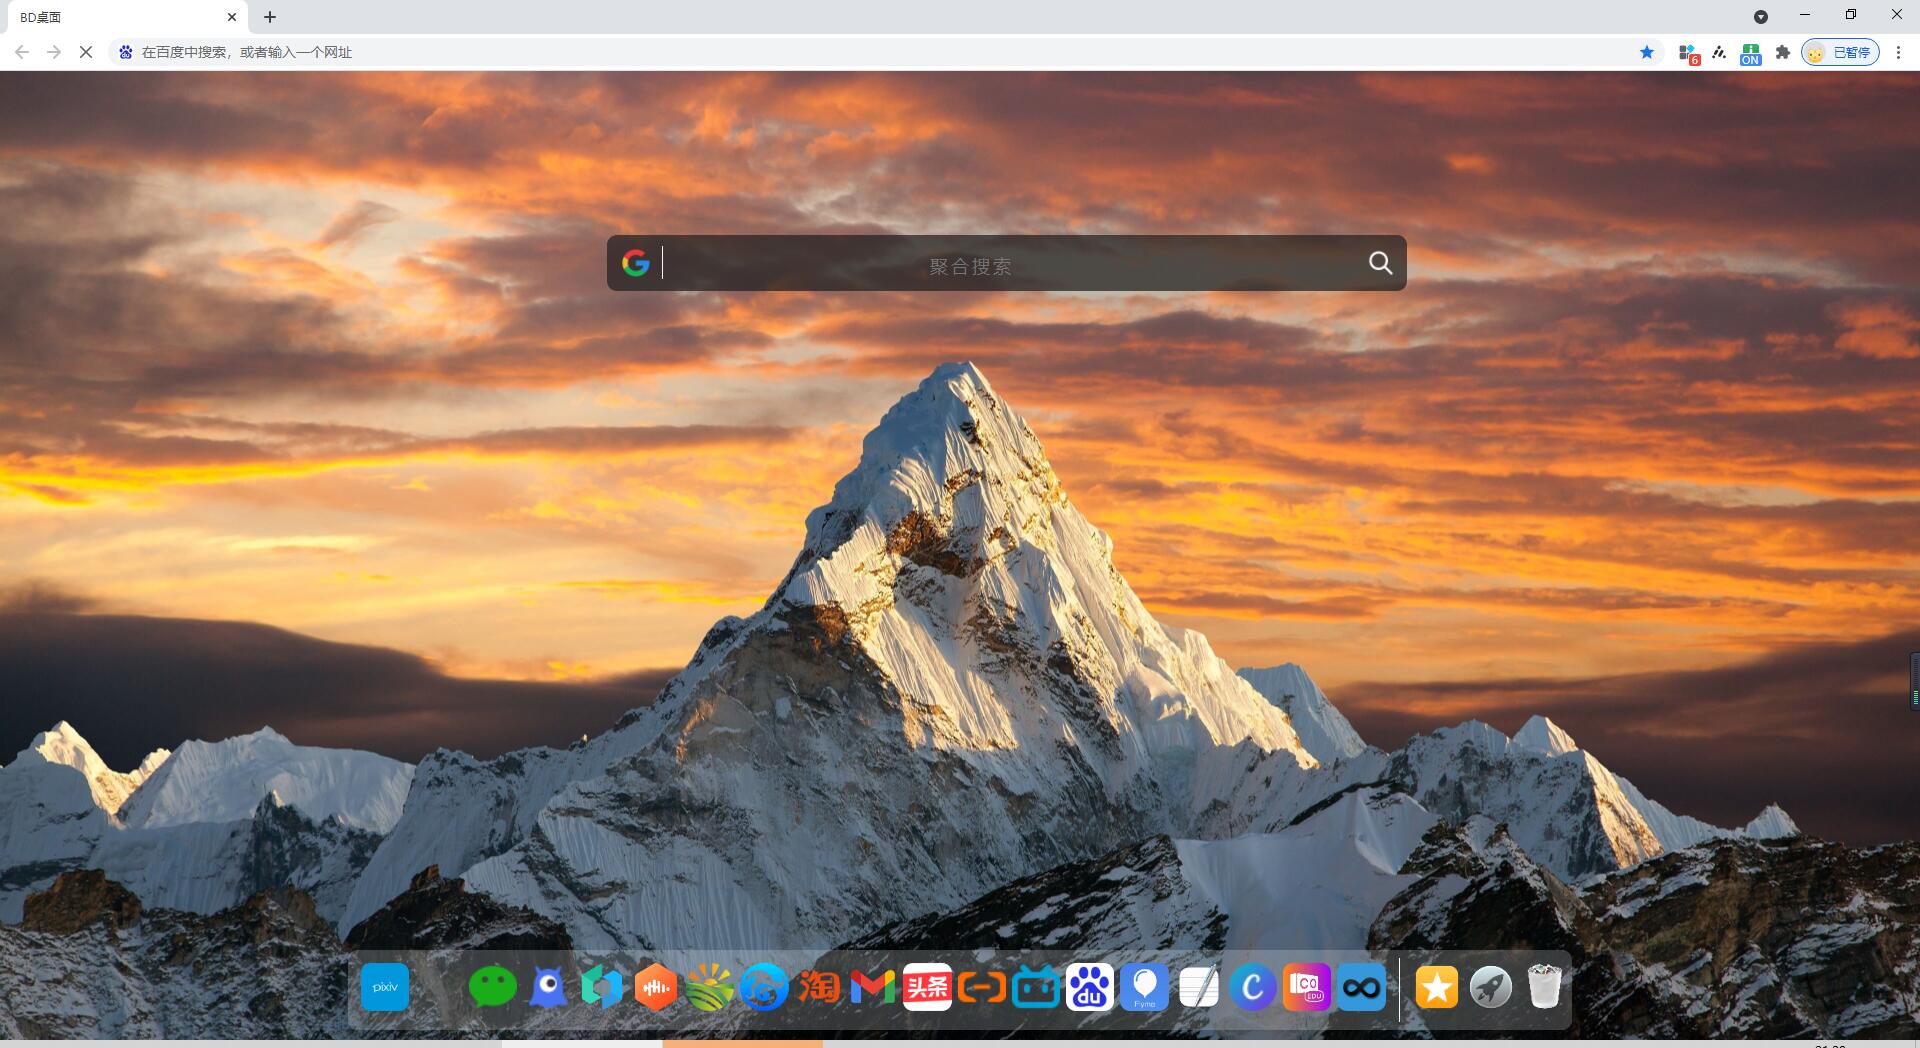Open the Taobao dock icon
The image size is (1920, 1048).
[x=818, y=987]
